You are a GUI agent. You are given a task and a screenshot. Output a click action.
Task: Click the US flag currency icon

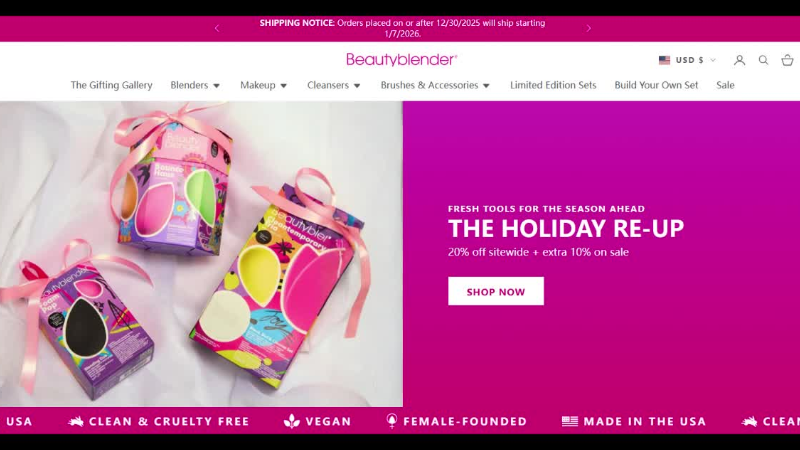pos(664,60)
